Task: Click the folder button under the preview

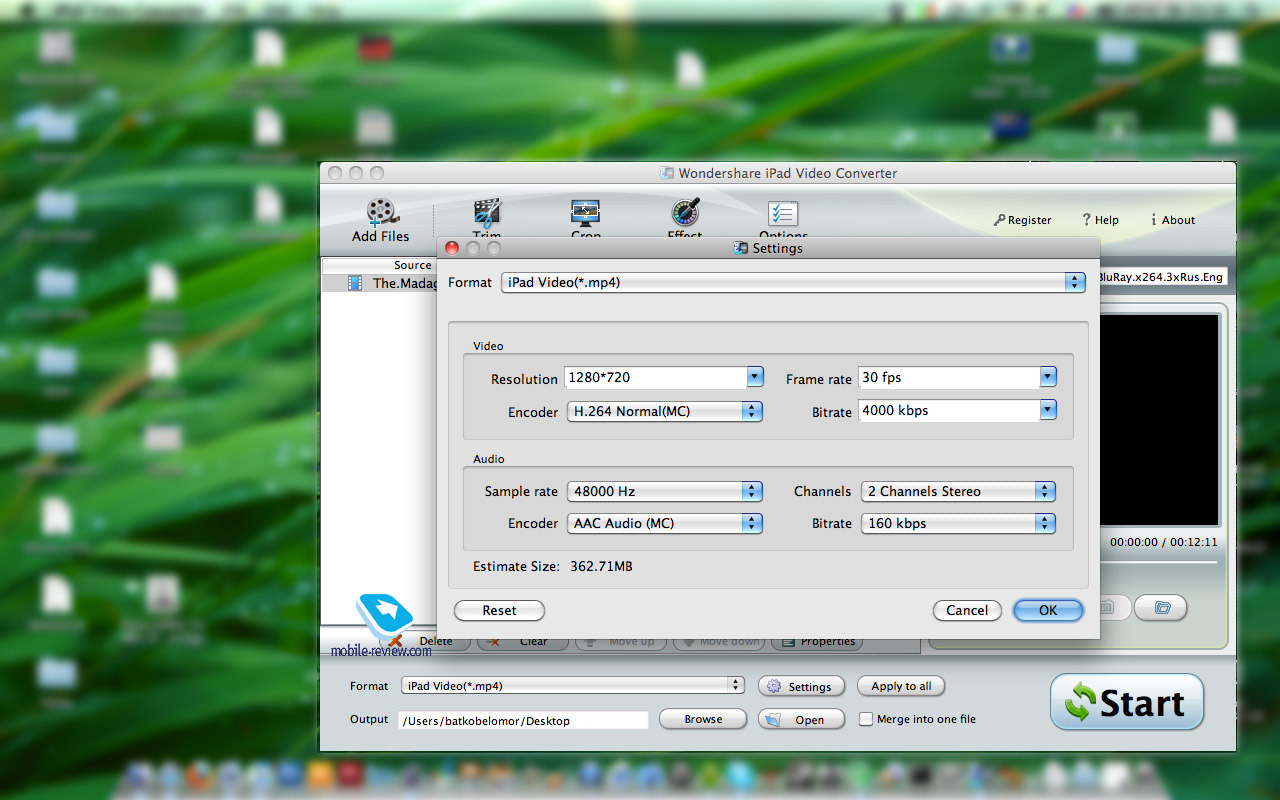Action: point(1162,607)
